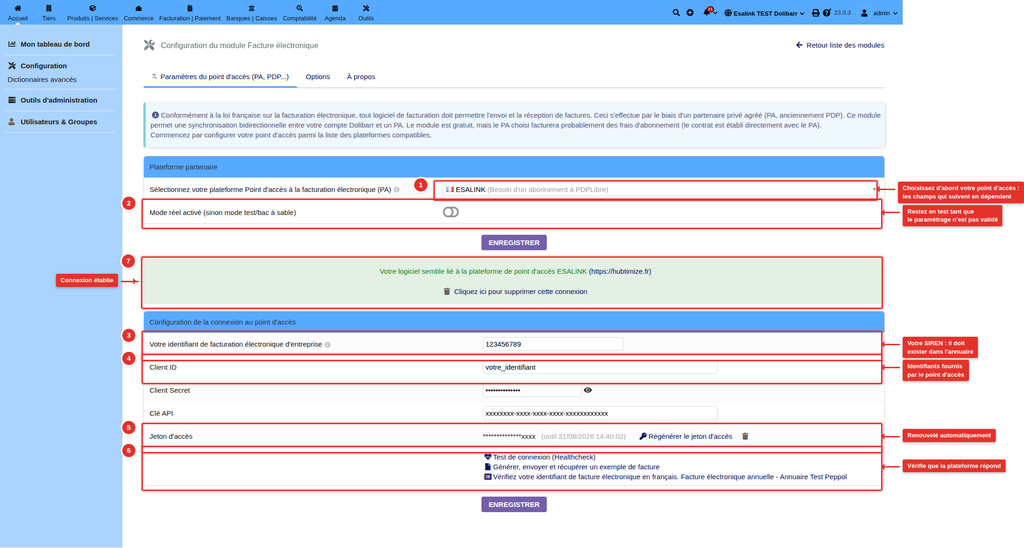Click the https://hubtimize.fr text
The image size is (1024, 548).
point(620,272)
